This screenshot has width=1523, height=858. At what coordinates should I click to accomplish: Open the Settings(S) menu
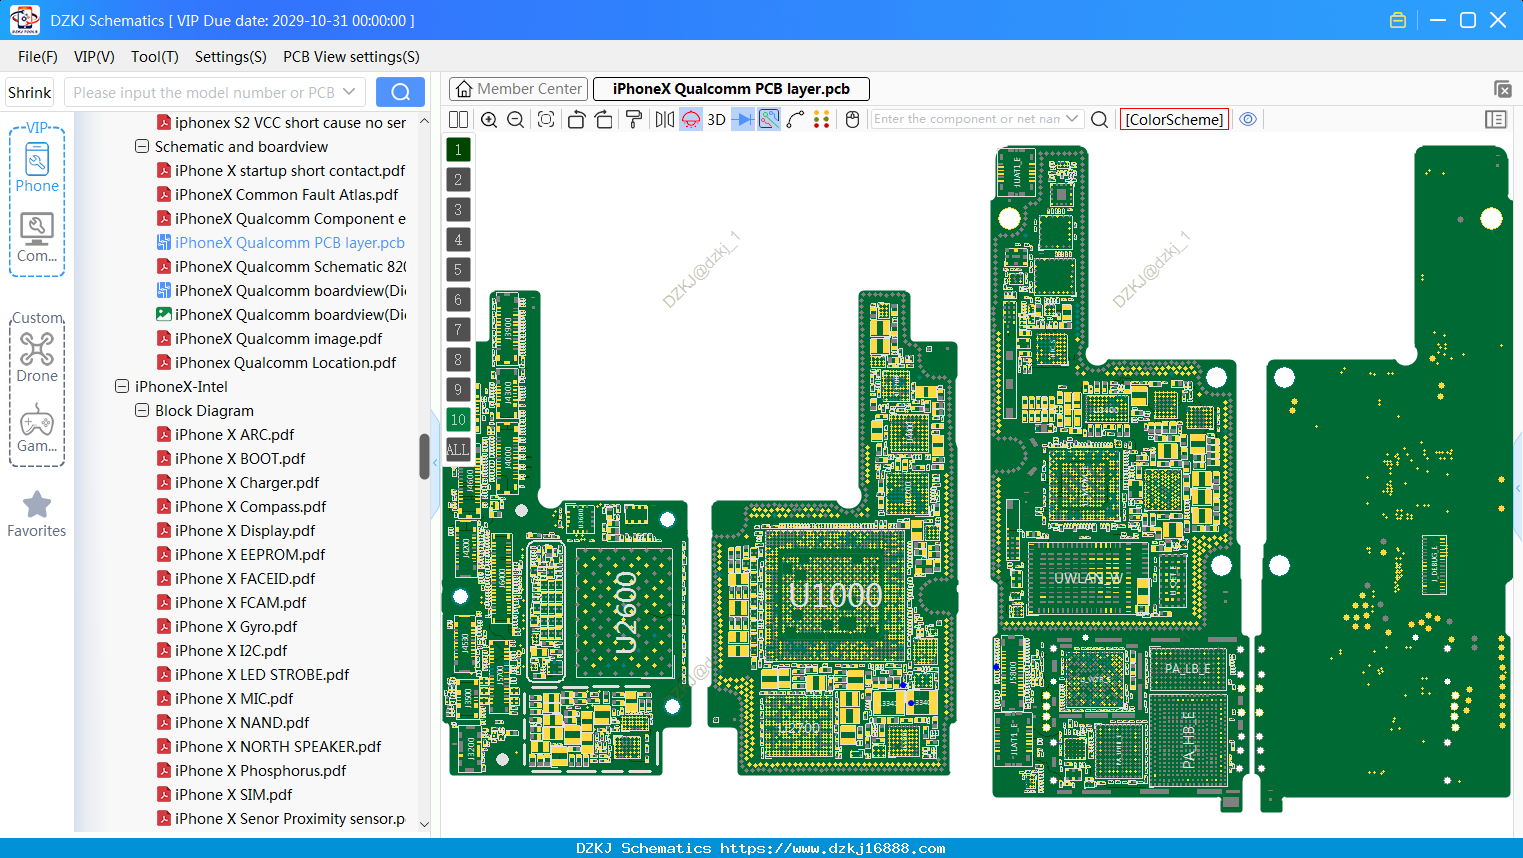(231, 57)
